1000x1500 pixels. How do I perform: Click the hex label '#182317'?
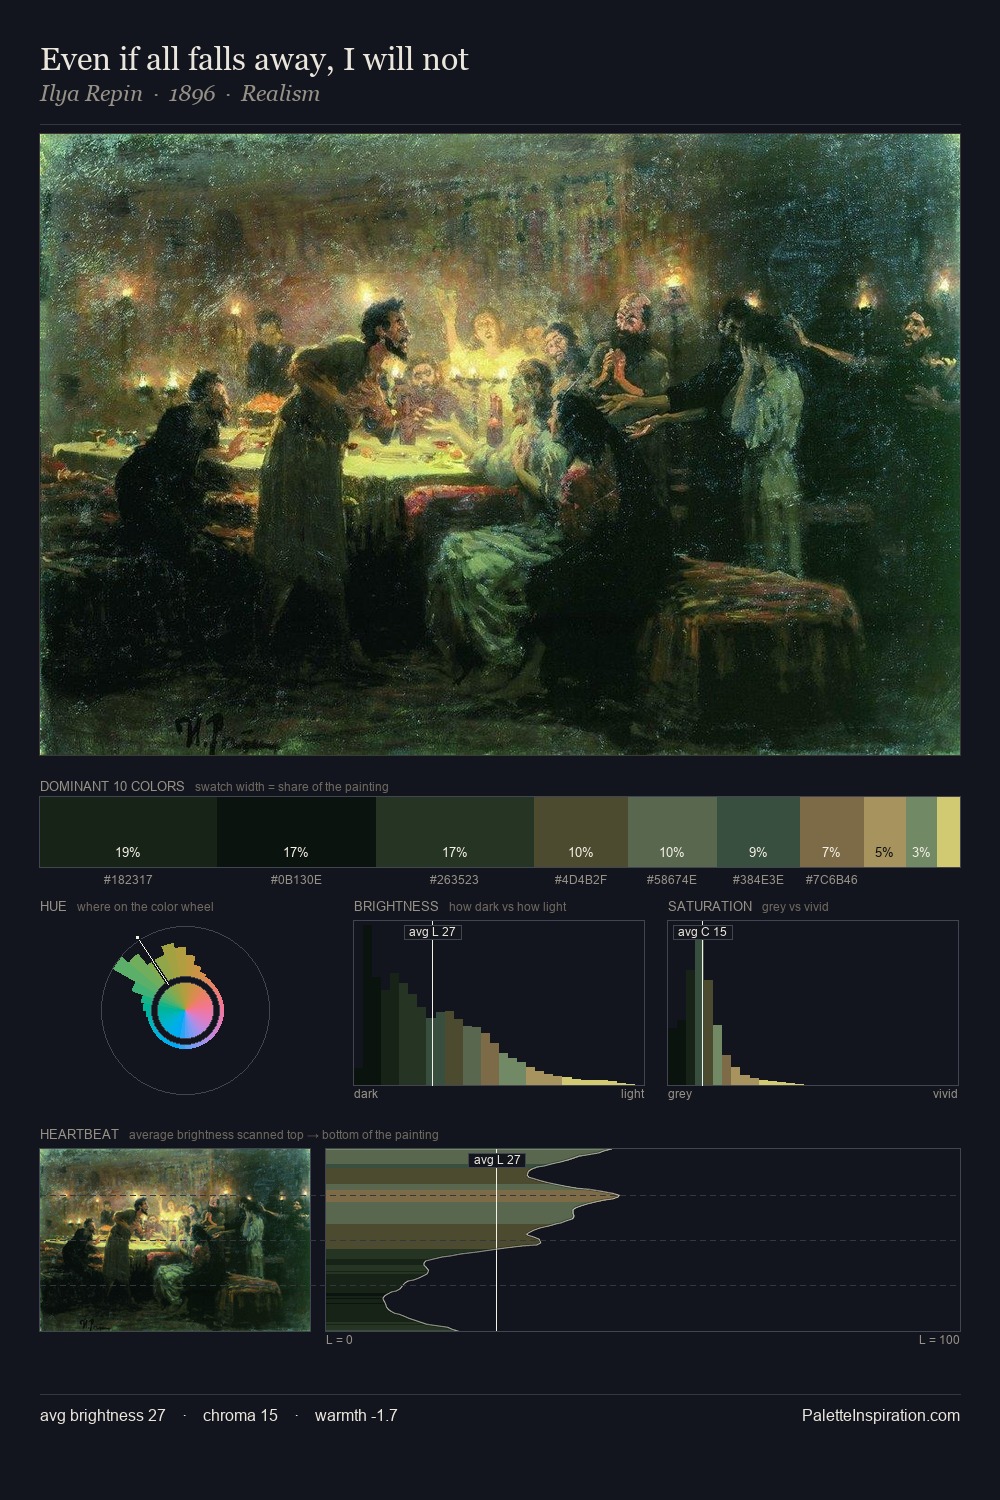[128, 880]
